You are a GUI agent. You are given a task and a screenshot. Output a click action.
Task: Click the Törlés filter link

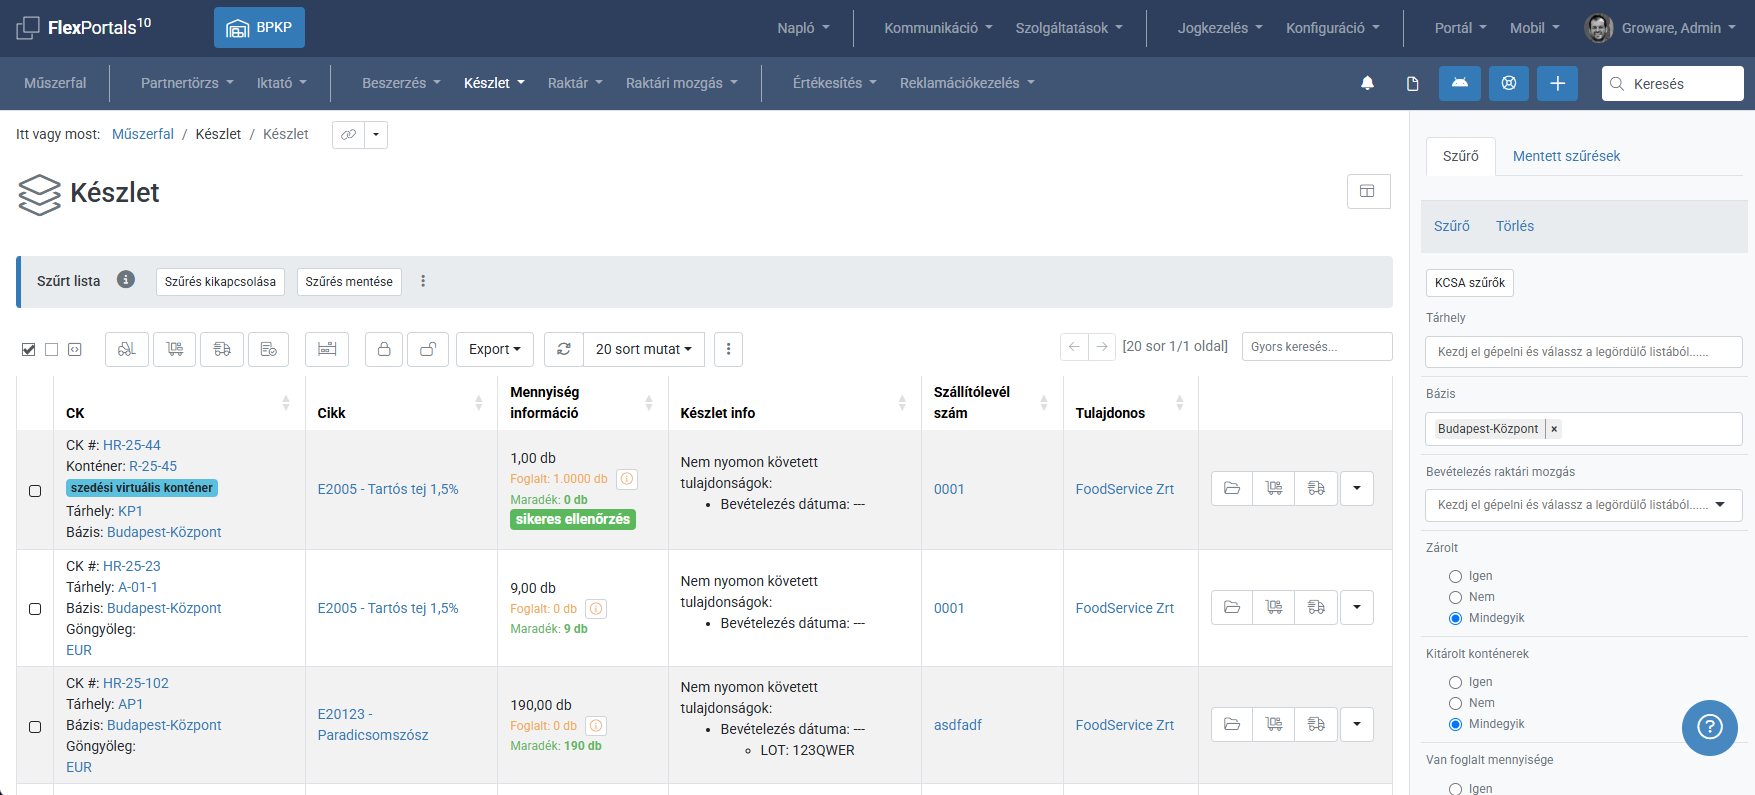[1514, 226]
